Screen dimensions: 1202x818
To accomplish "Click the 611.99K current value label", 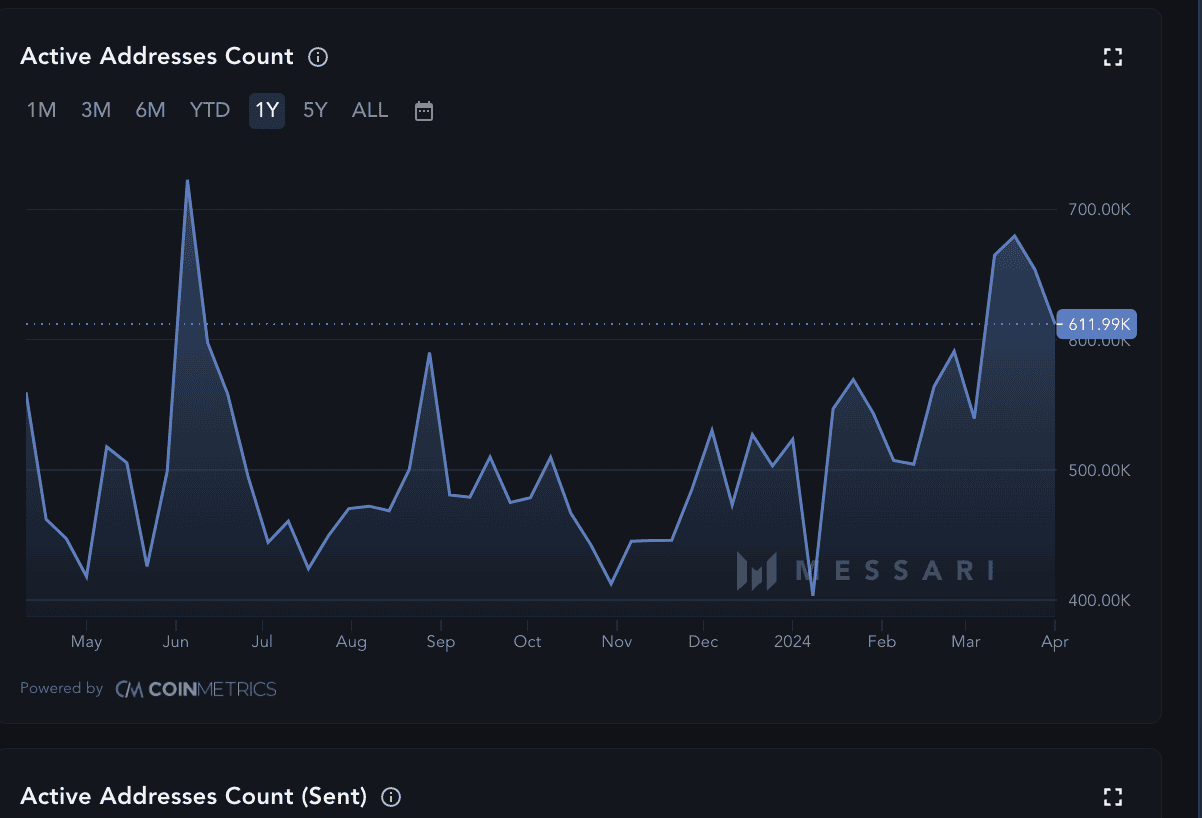I will (1098, 324).
